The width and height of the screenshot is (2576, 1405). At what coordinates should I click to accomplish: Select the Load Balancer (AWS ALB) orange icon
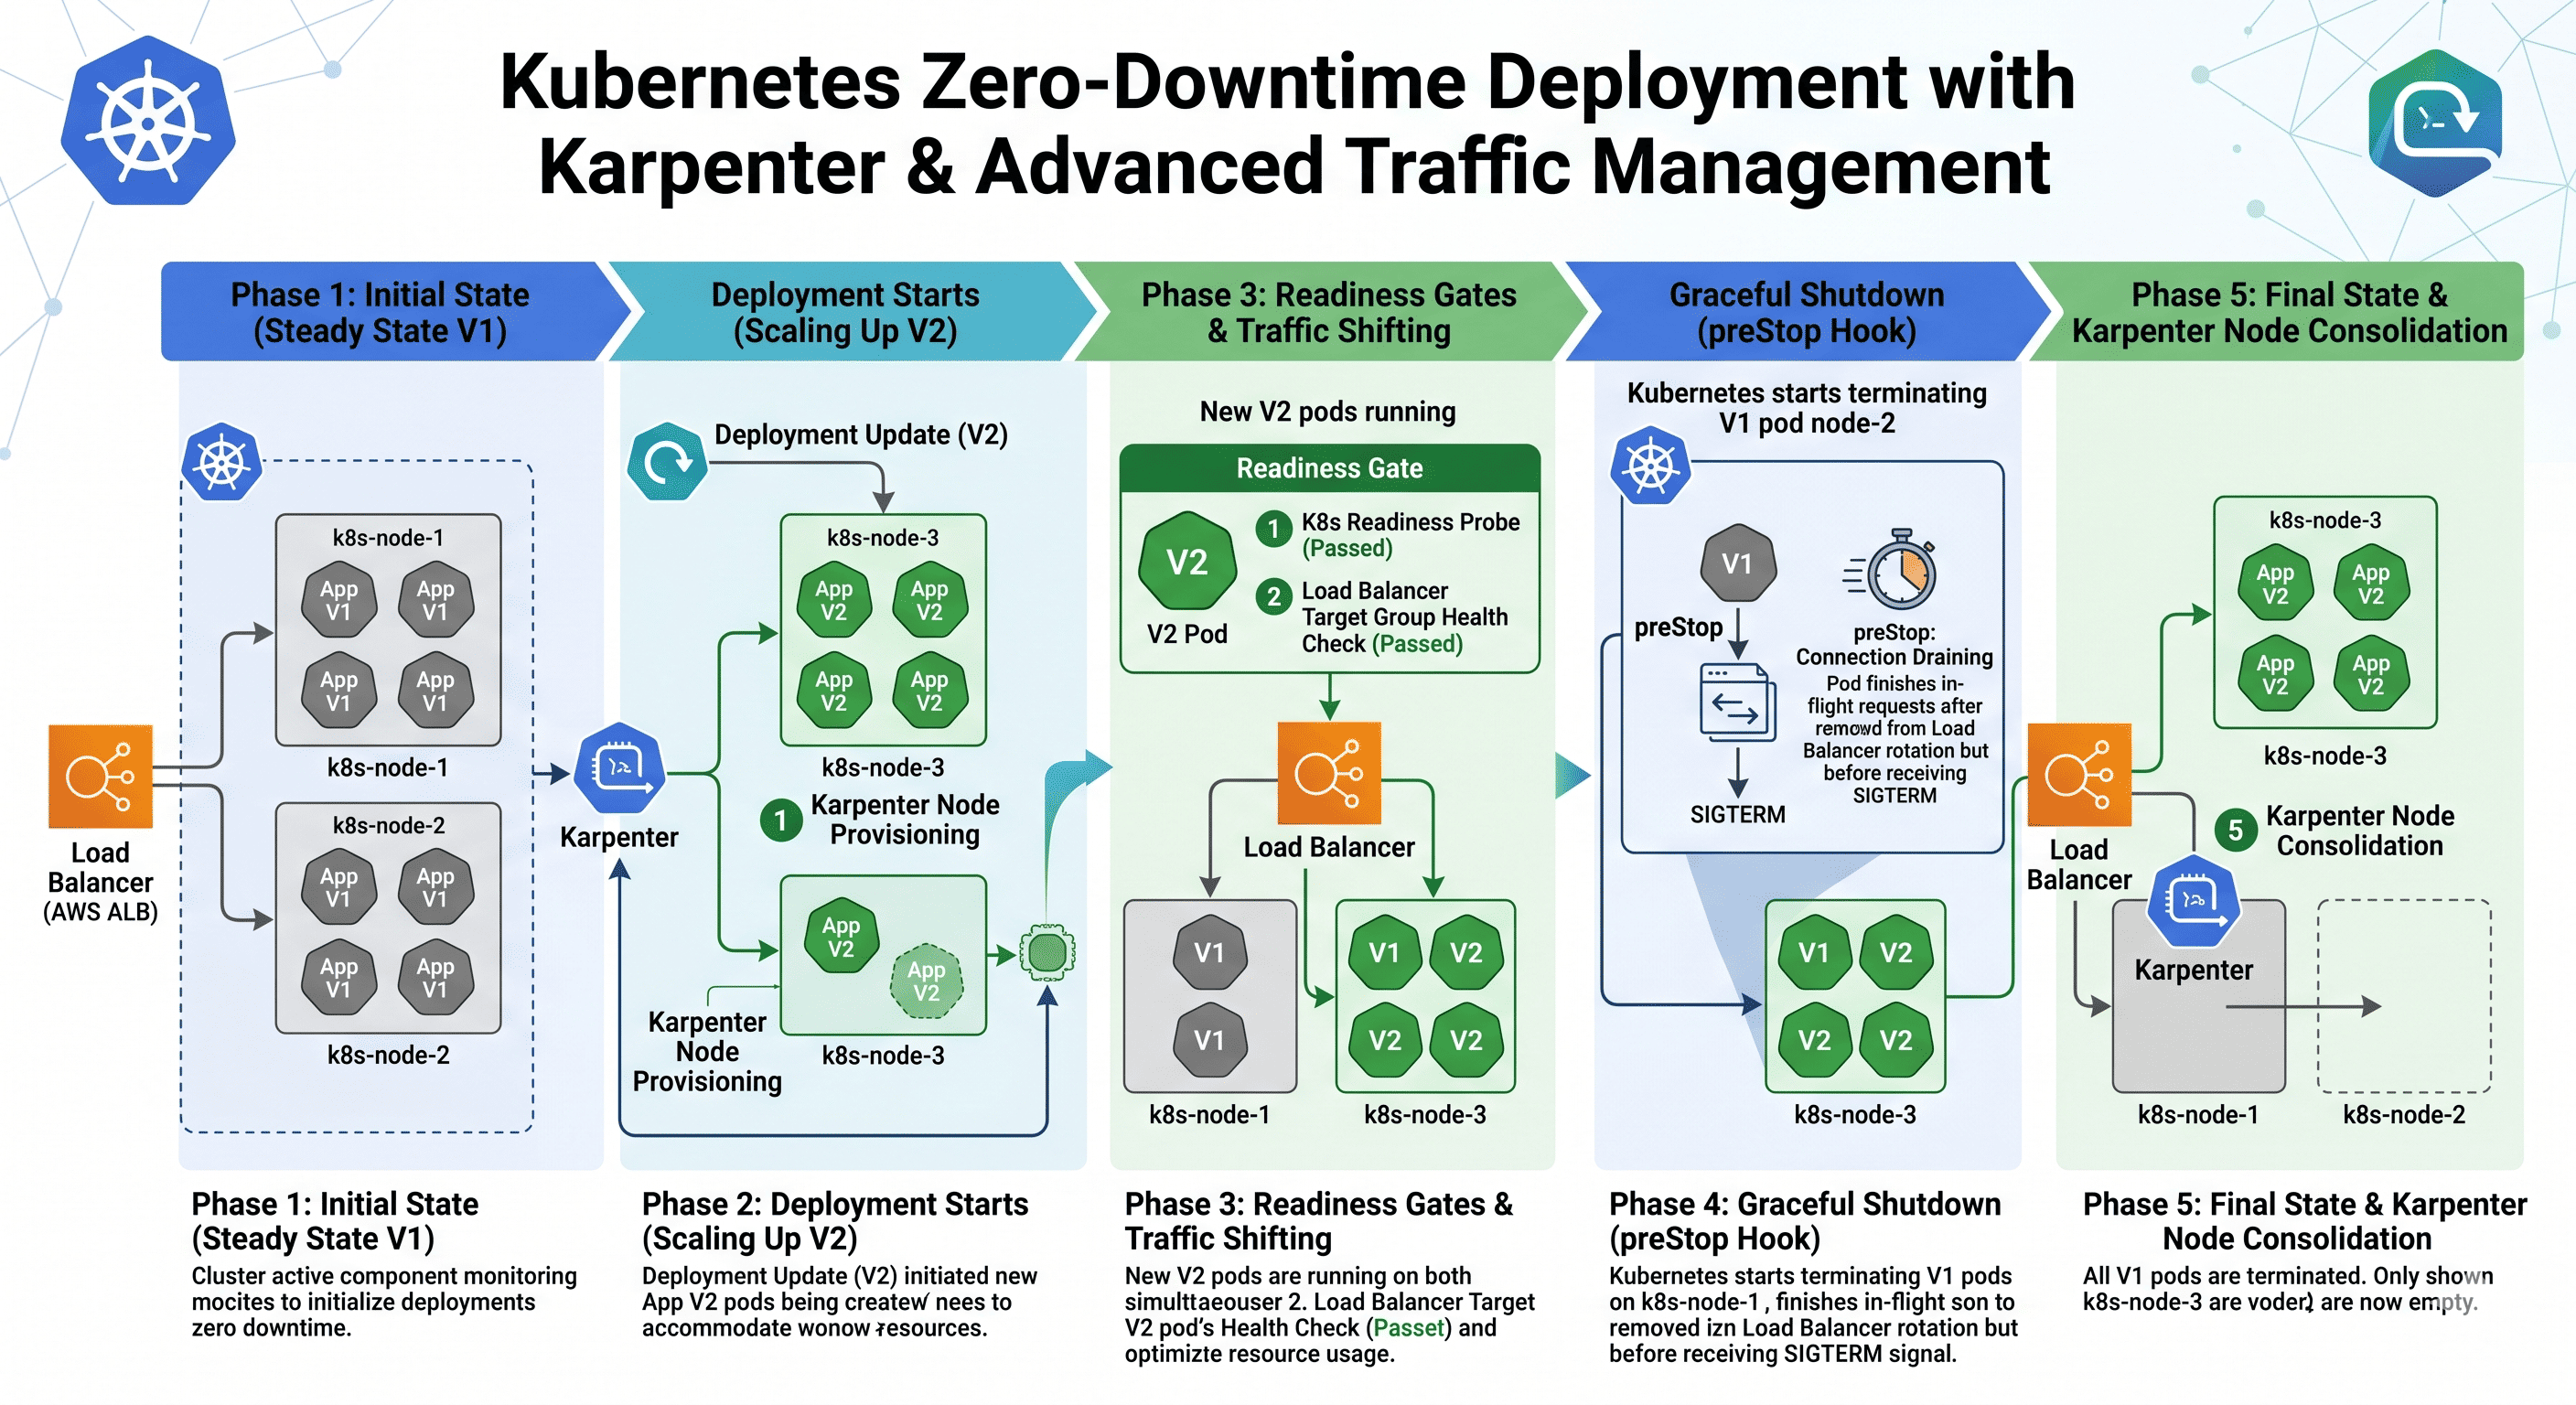coord(100,776)
